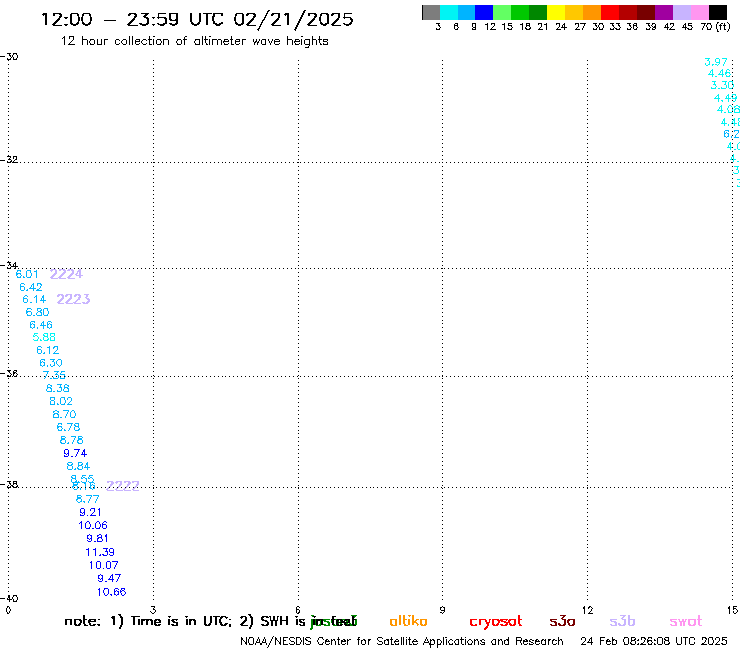740x650 pixels.
Task: Click the '-30' latitude axis label
Action: coord(10,57)
